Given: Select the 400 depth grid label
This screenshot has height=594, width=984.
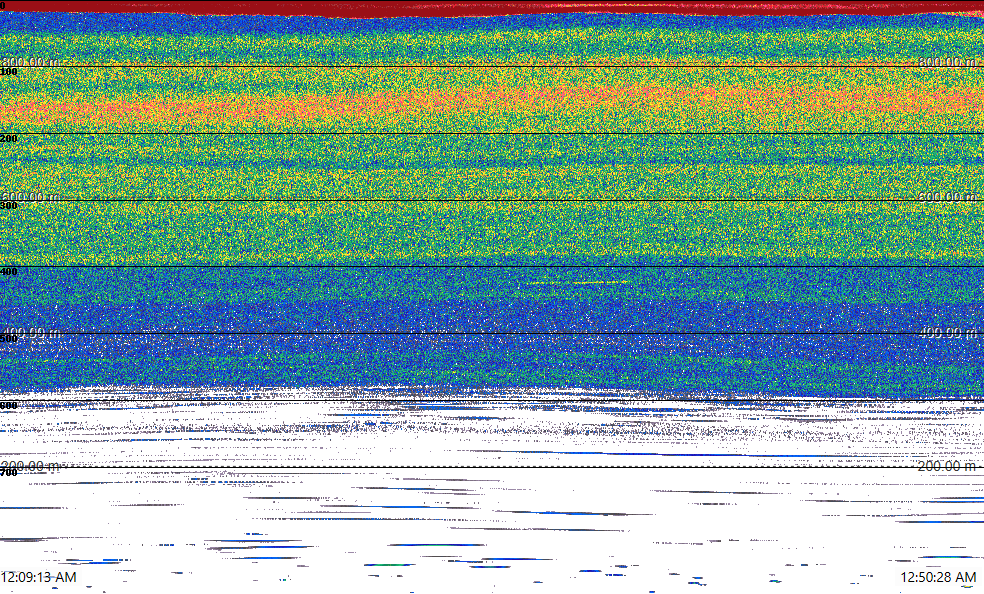Looking at the screenshot, I should (9, 272).
